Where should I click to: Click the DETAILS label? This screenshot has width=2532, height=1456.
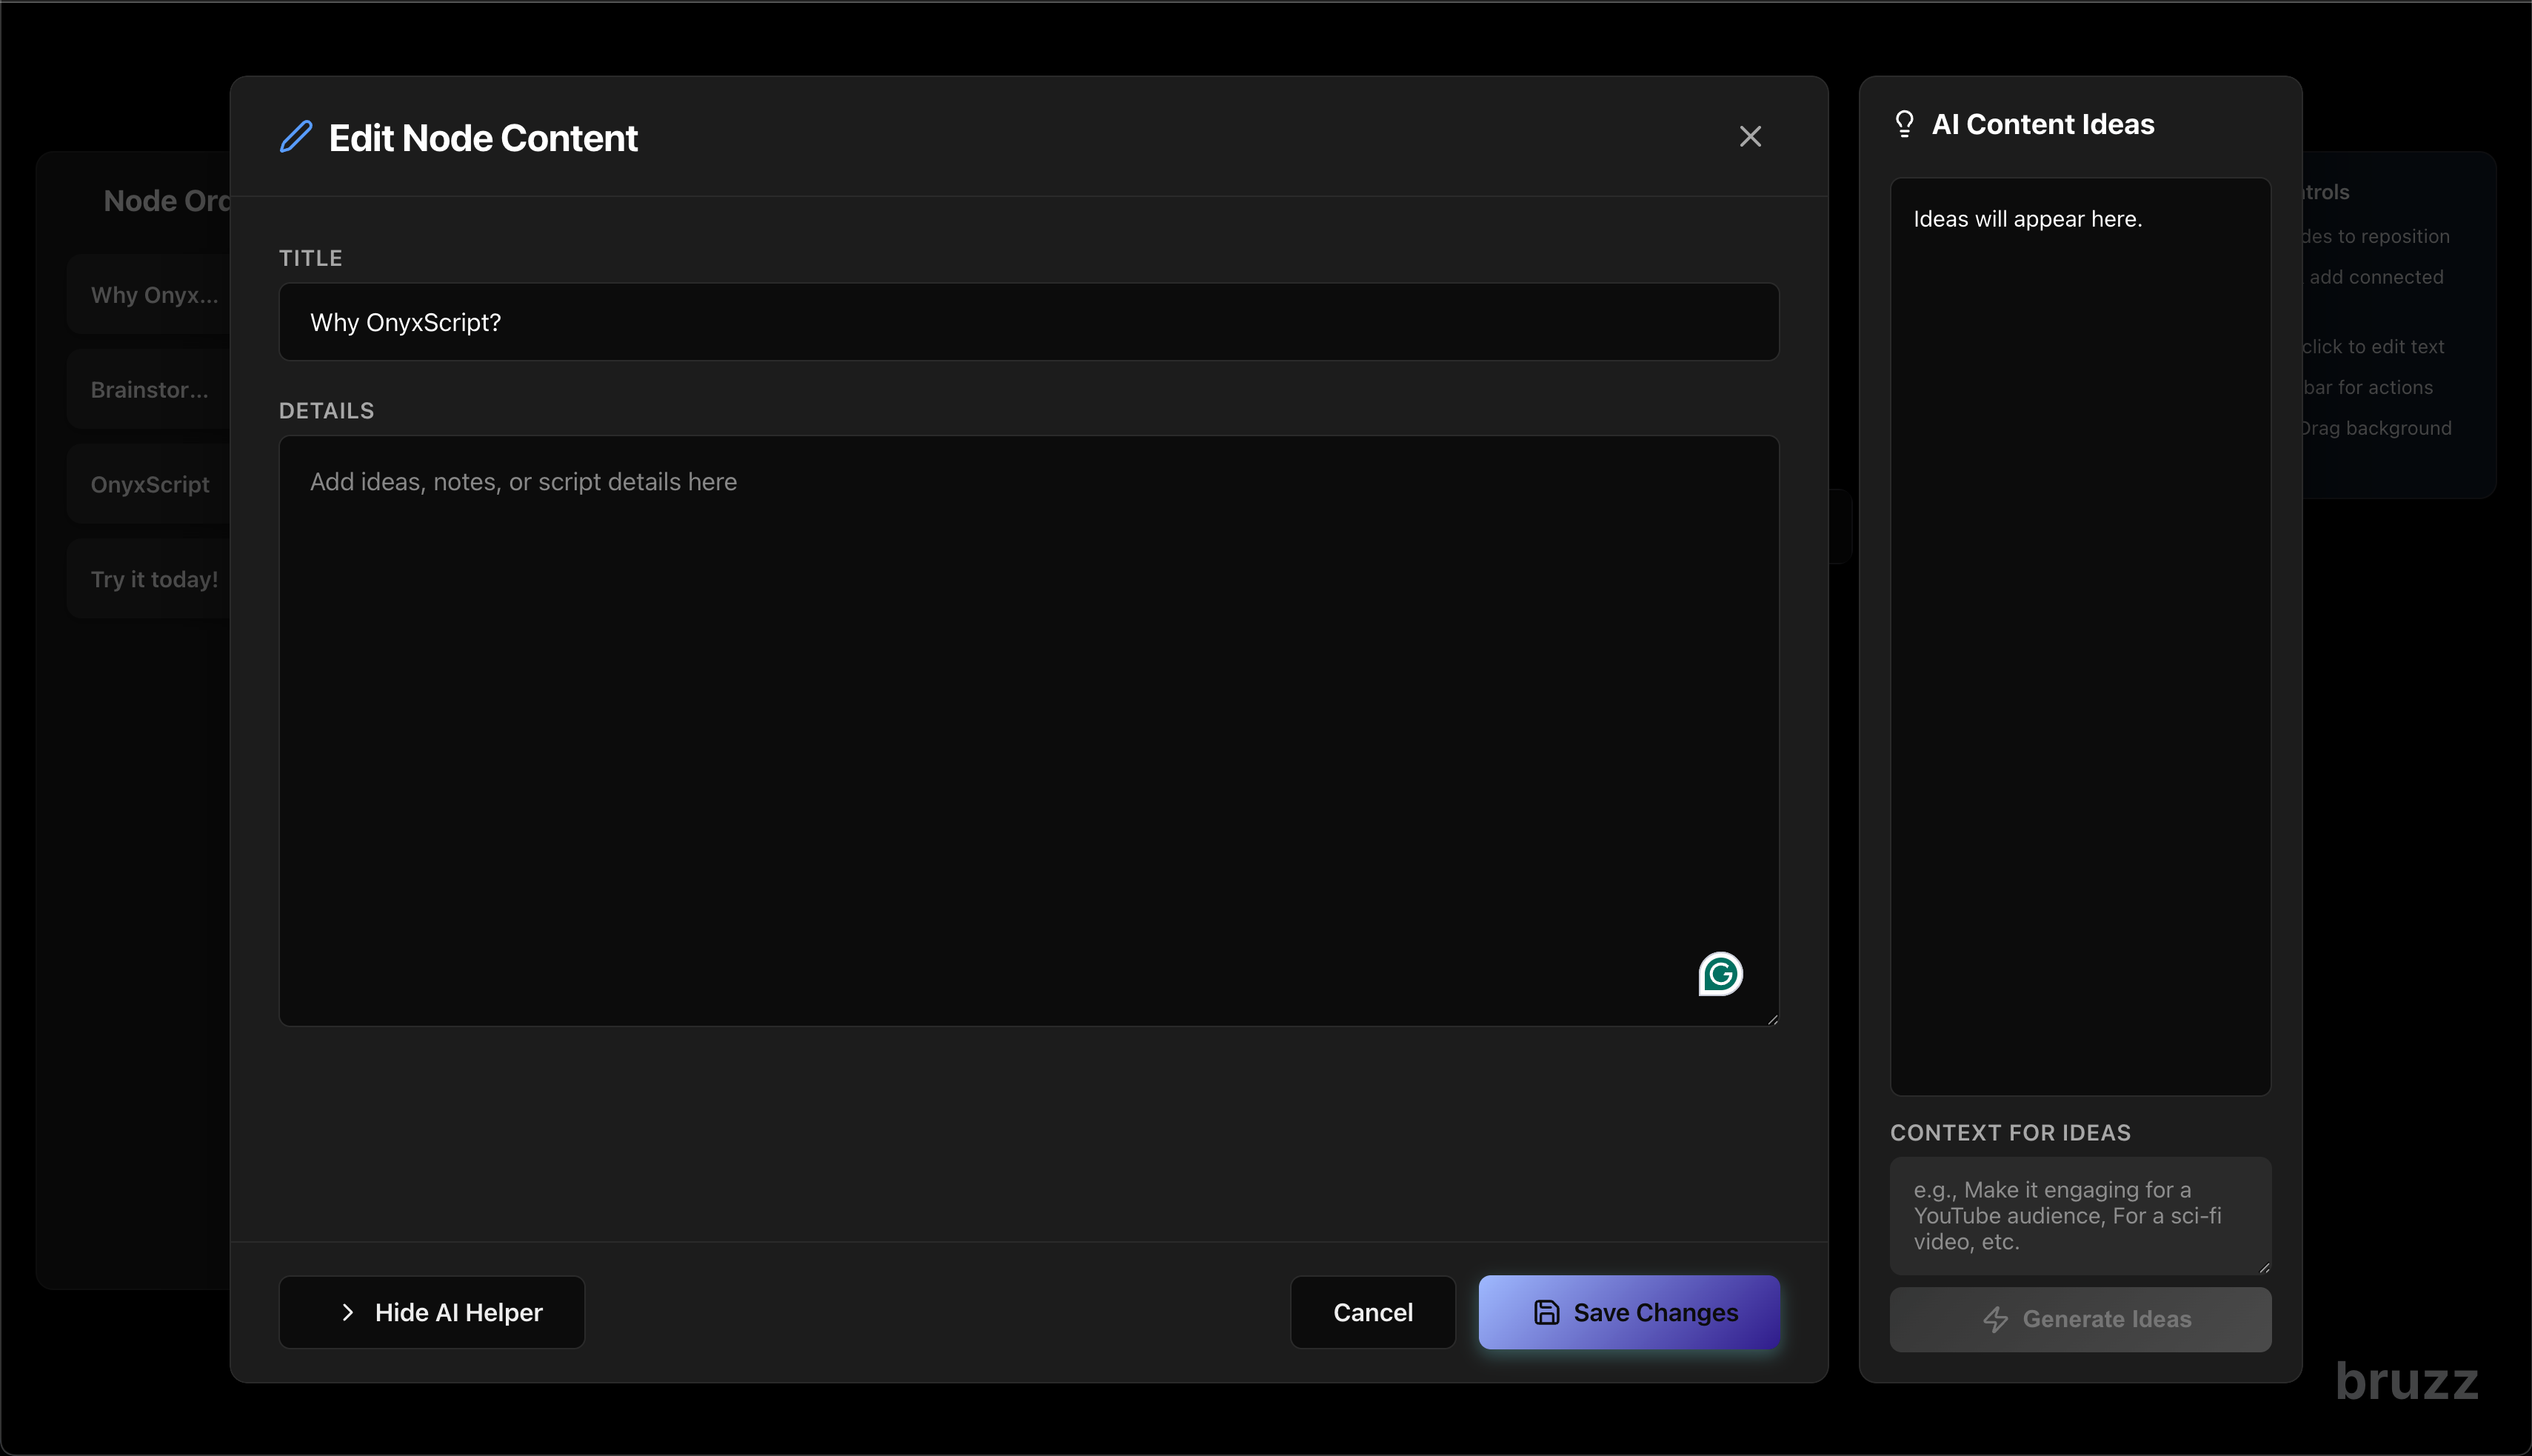[x=327, y=411]
